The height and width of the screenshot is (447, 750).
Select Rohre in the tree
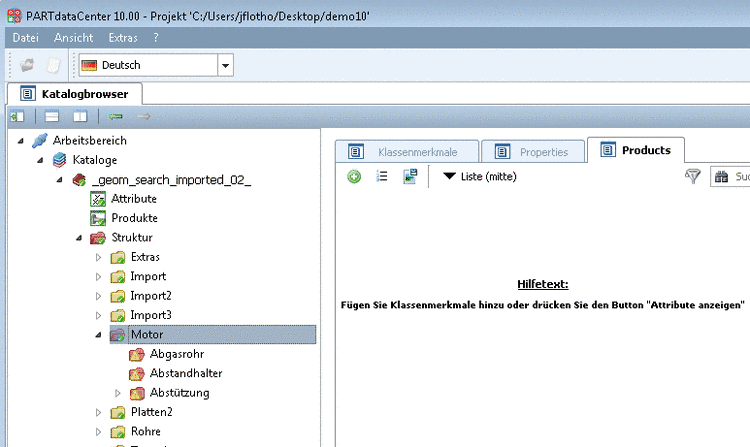pos(146,431)
